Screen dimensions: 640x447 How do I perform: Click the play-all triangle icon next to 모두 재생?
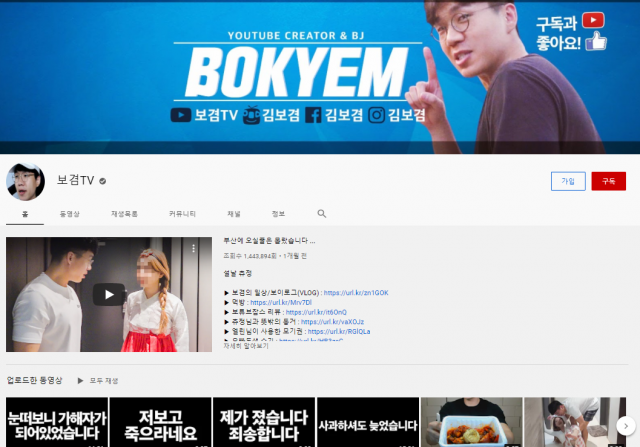point(80,380)
